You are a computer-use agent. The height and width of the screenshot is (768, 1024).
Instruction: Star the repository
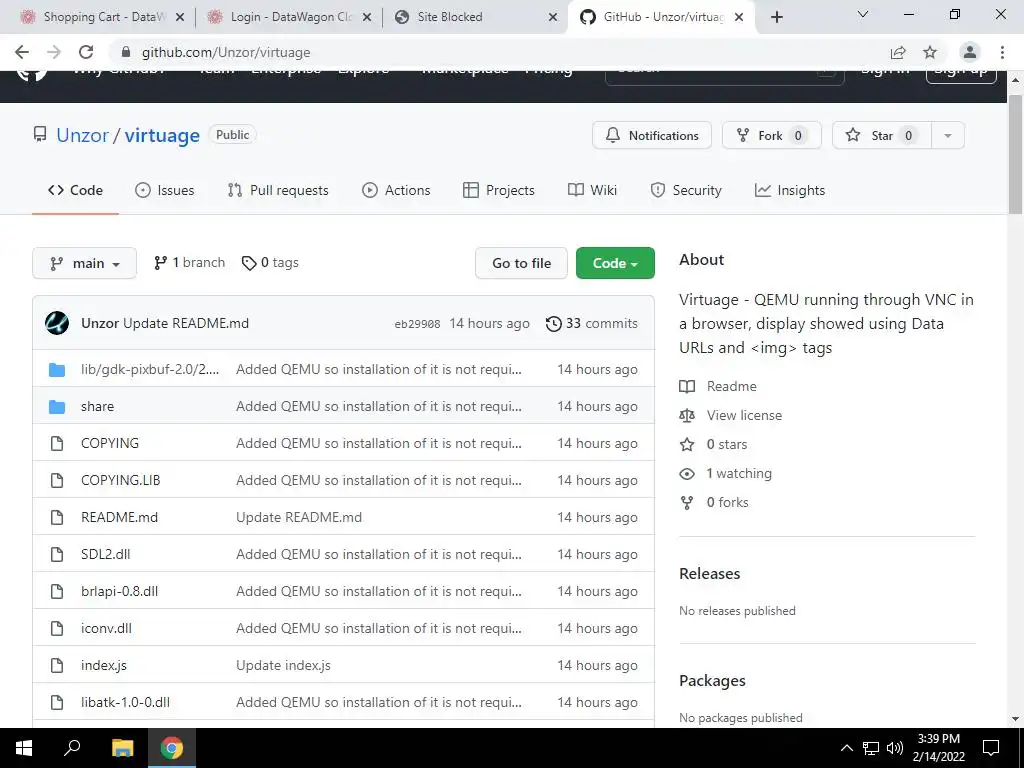click(x=881, y=135)
